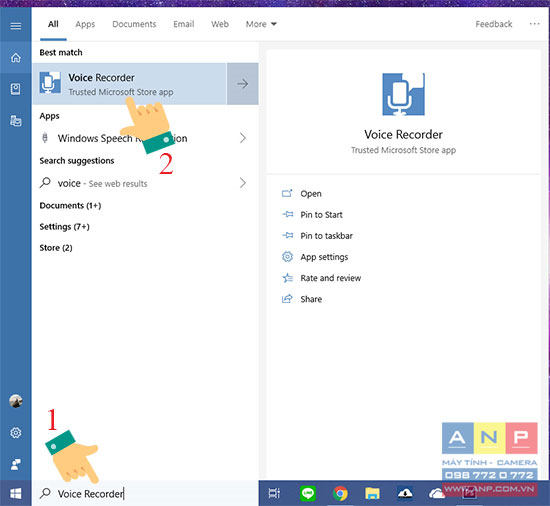Open the devices icon in sidebar
This screenshot has width=550, height=506.
click(x=15, y=121)
